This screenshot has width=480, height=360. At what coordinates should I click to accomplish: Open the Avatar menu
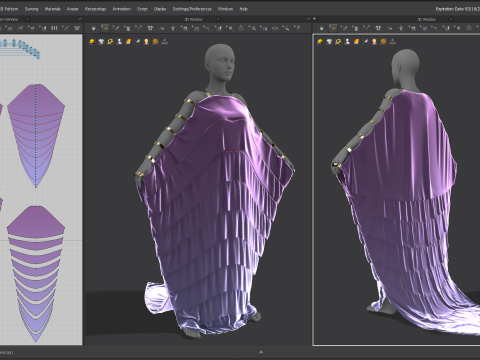72,9
